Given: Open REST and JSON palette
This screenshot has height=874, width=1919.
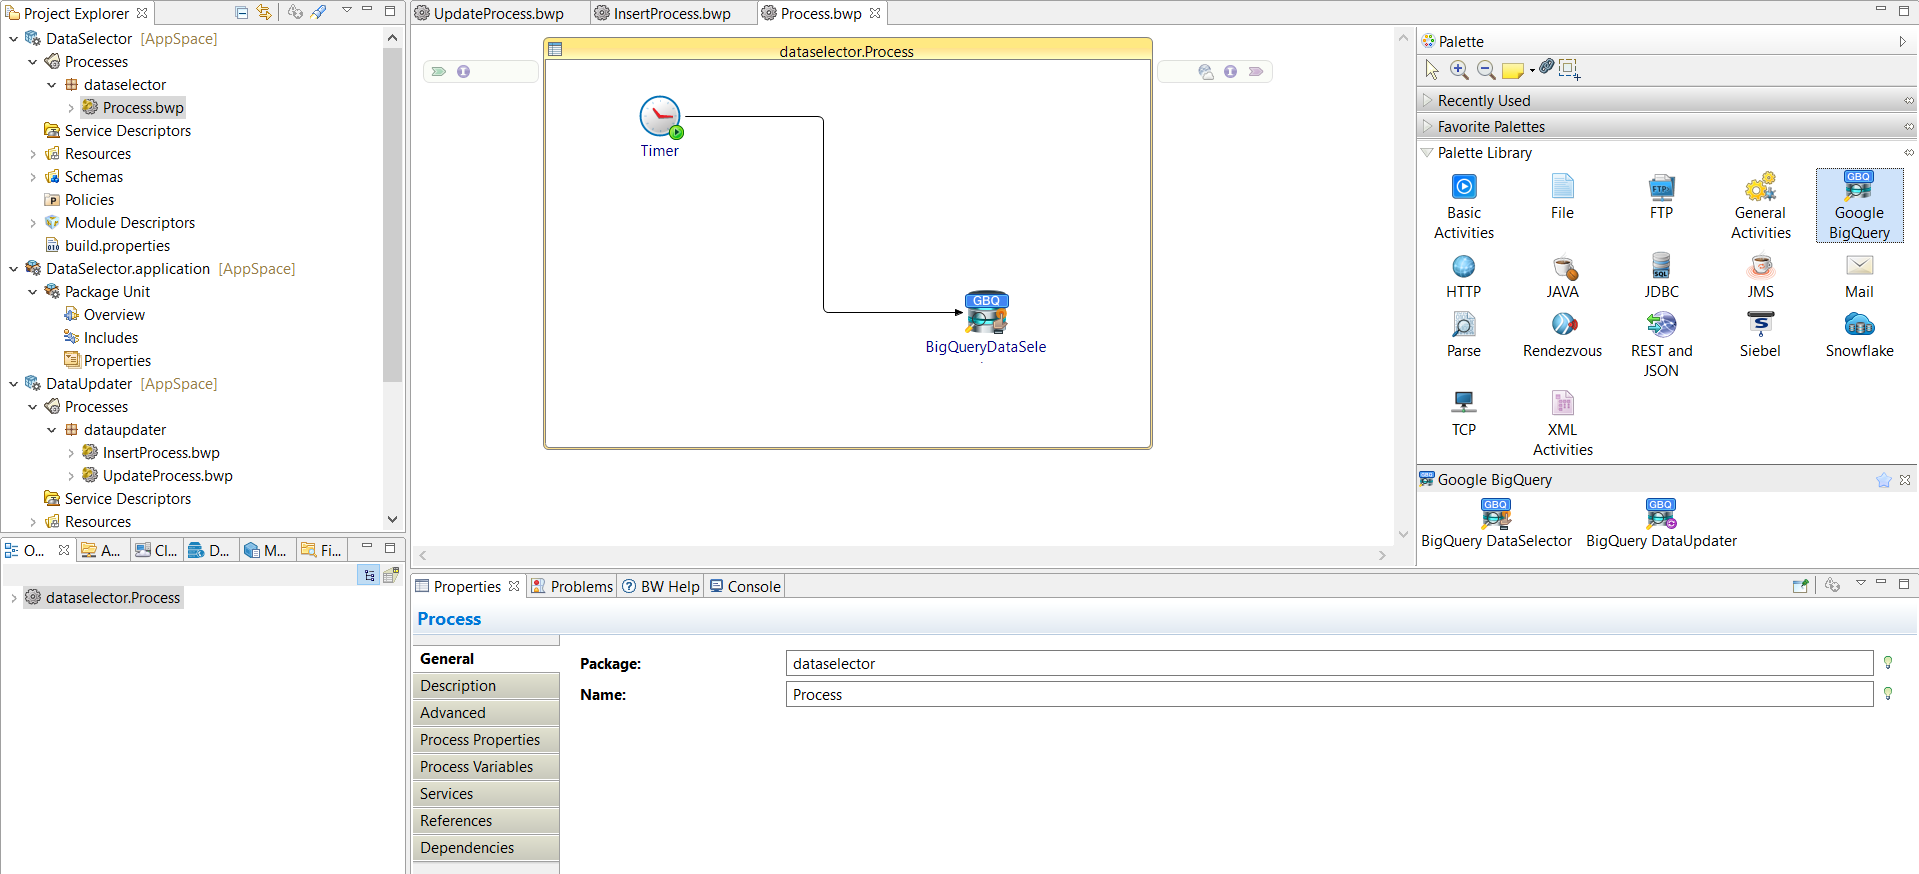Looking at the screenshot, I should pyautogui.click(x=1661, y=346).
